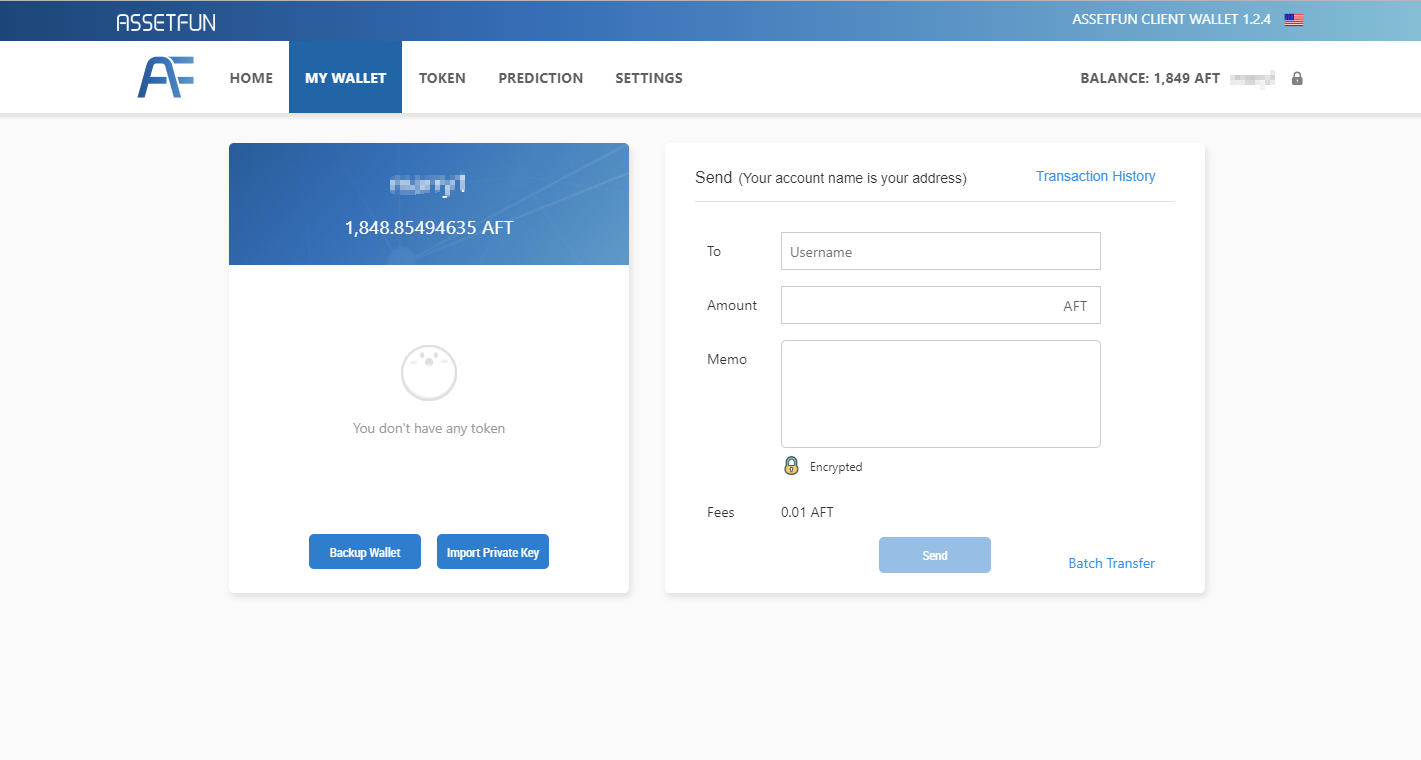Click the Send button
1421x760 pixels.
click(x=935, y=555)
